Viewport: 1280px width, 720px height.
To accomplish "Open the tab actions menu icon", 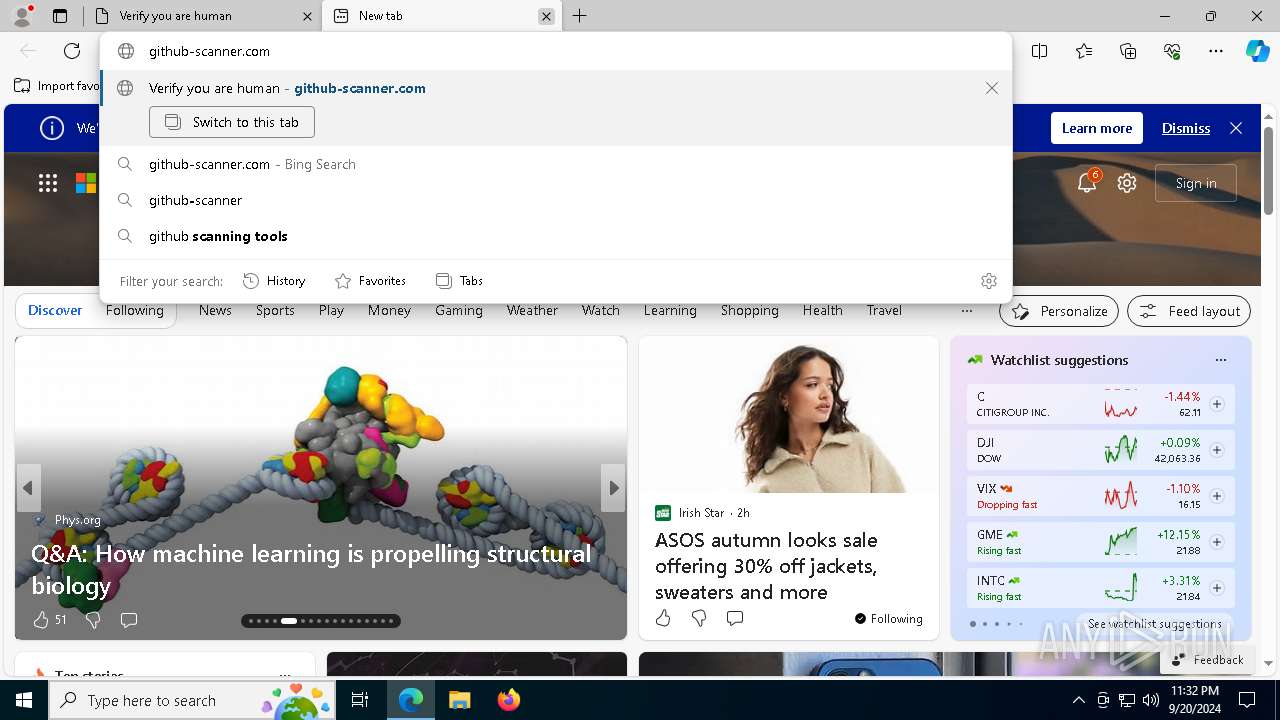I will [60, 16].
